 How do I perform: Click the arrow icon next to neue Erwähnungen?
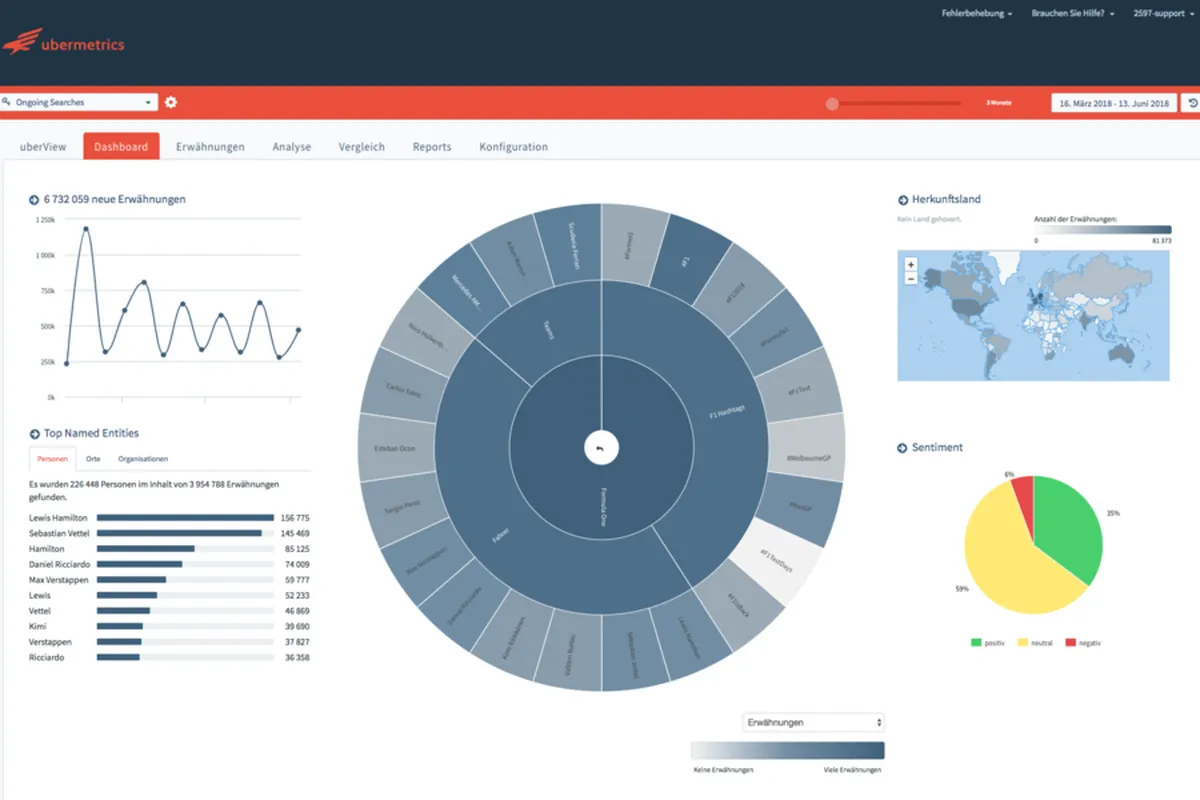[34, 200]
